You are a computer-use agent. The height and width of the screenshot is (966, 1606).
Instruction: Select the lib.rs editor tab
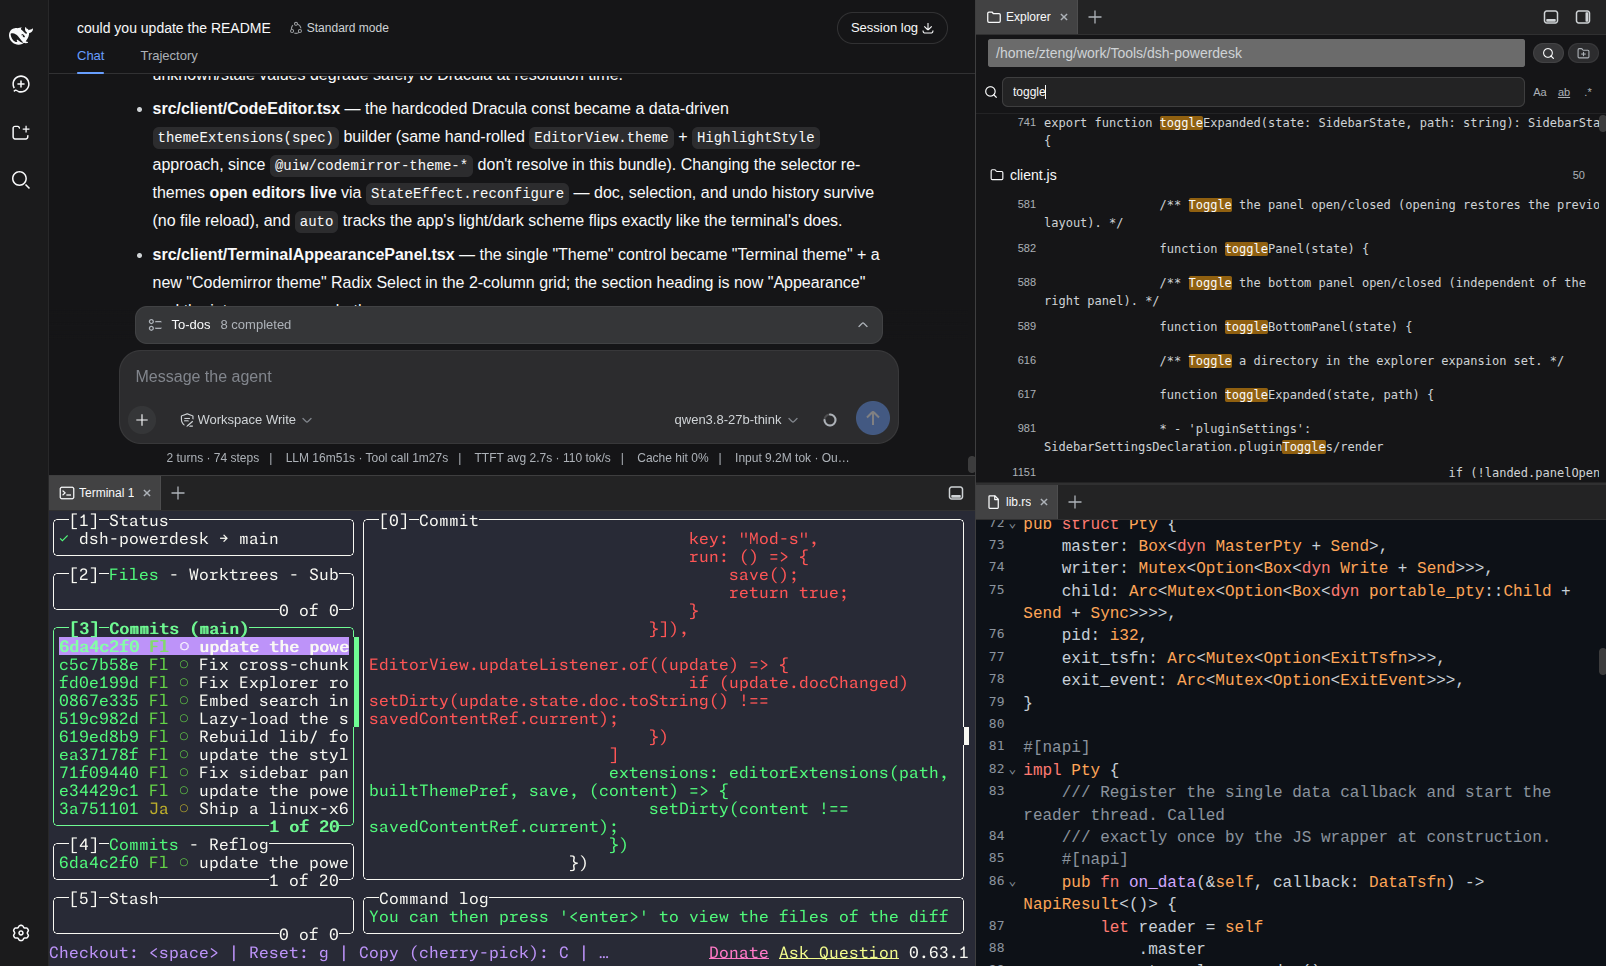click(1018, 502)
